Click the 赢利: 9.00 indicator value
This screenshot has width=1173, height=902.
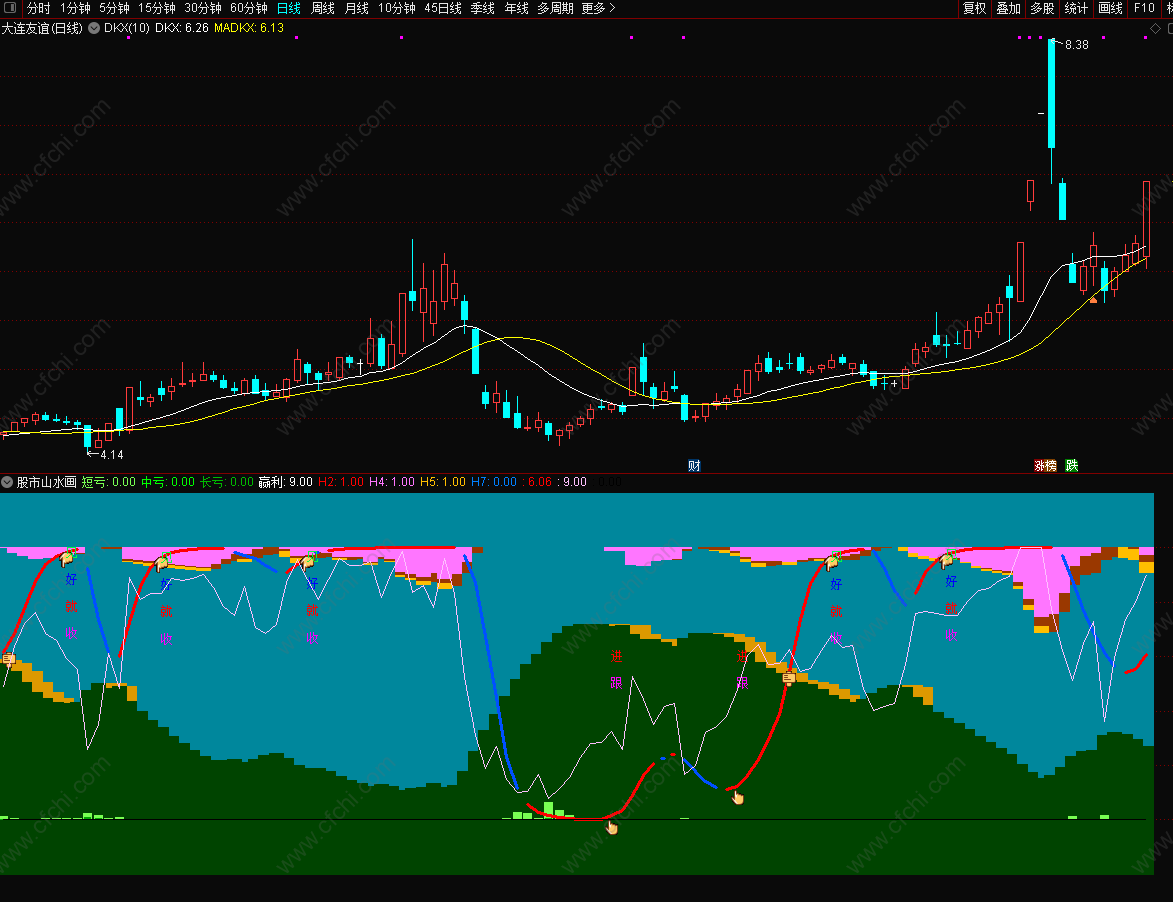(x=286, y=482)
